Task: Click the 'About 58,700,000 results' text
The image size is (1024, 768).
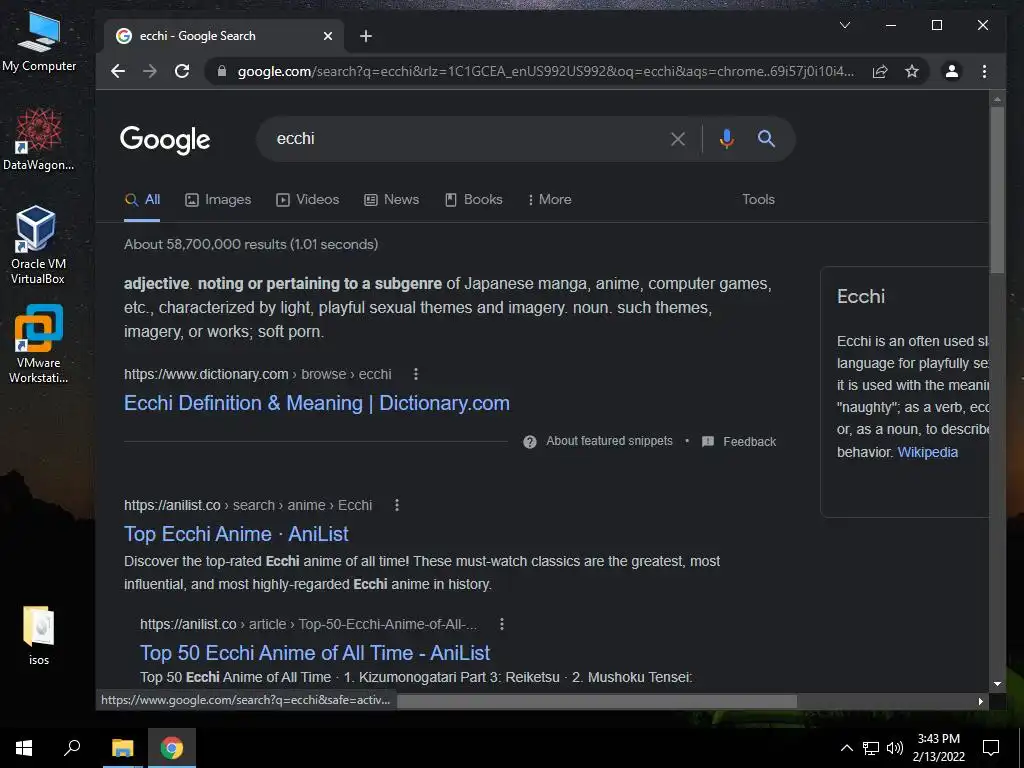Action: 251,244
